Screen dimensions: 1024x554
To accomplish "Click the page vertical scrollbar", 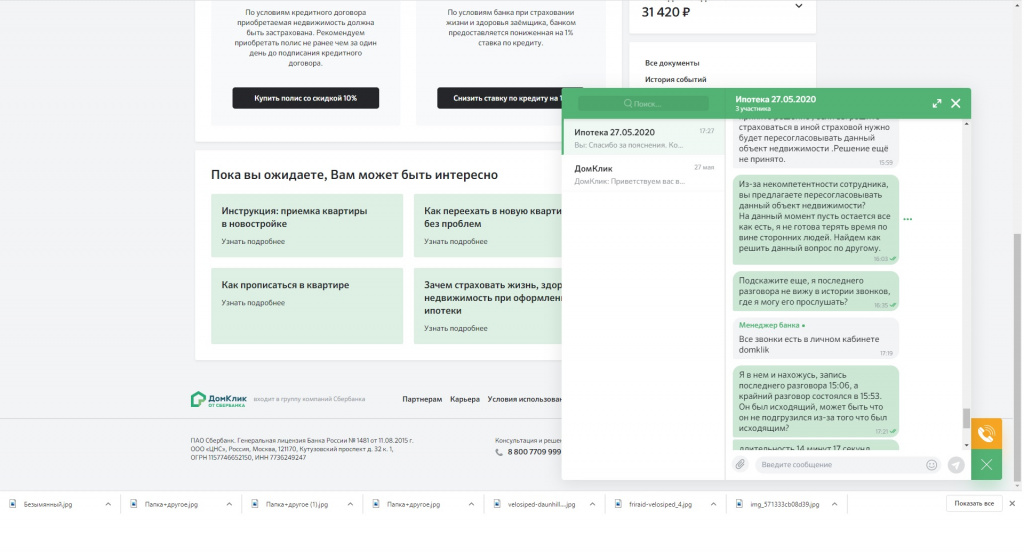I will [1017, 358].
